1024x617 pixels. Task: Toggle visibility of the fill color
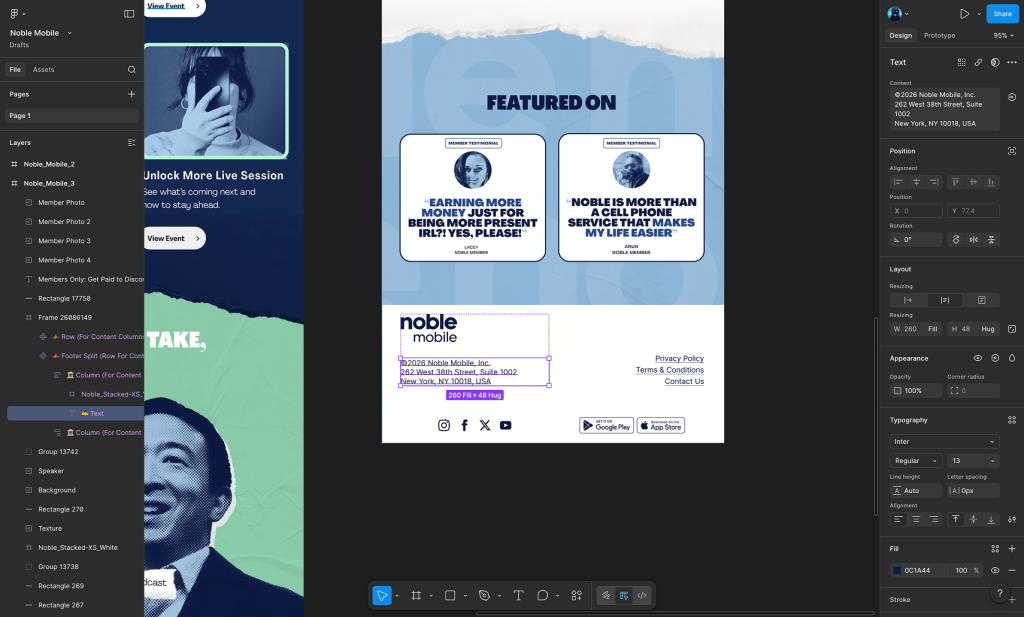click(995, 570)
